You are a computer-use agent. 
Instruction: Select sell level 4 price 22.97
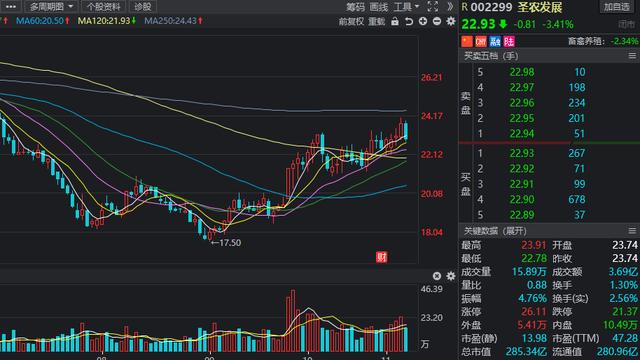pyautogui.click(x=522, y=87)
